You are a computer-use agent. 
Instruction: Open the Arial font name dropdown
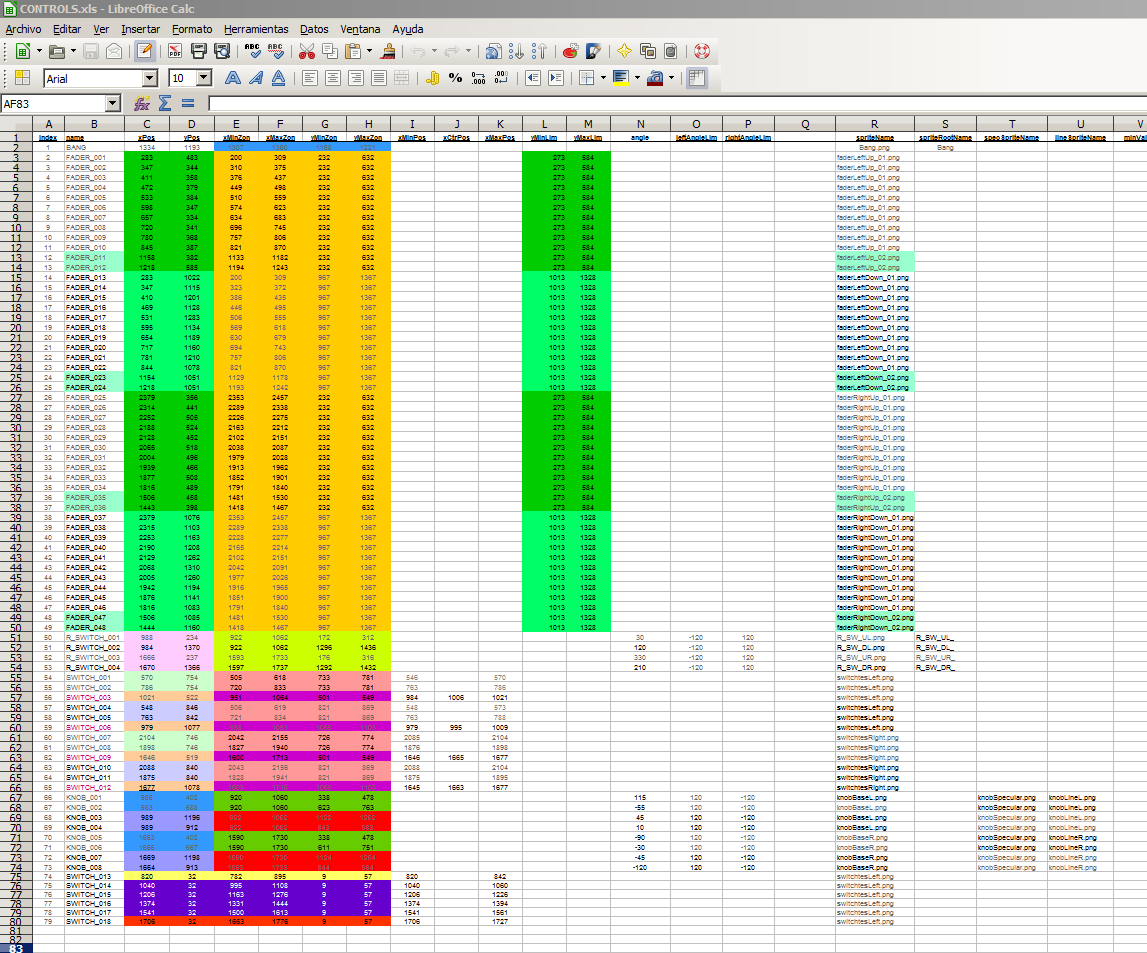150,78
